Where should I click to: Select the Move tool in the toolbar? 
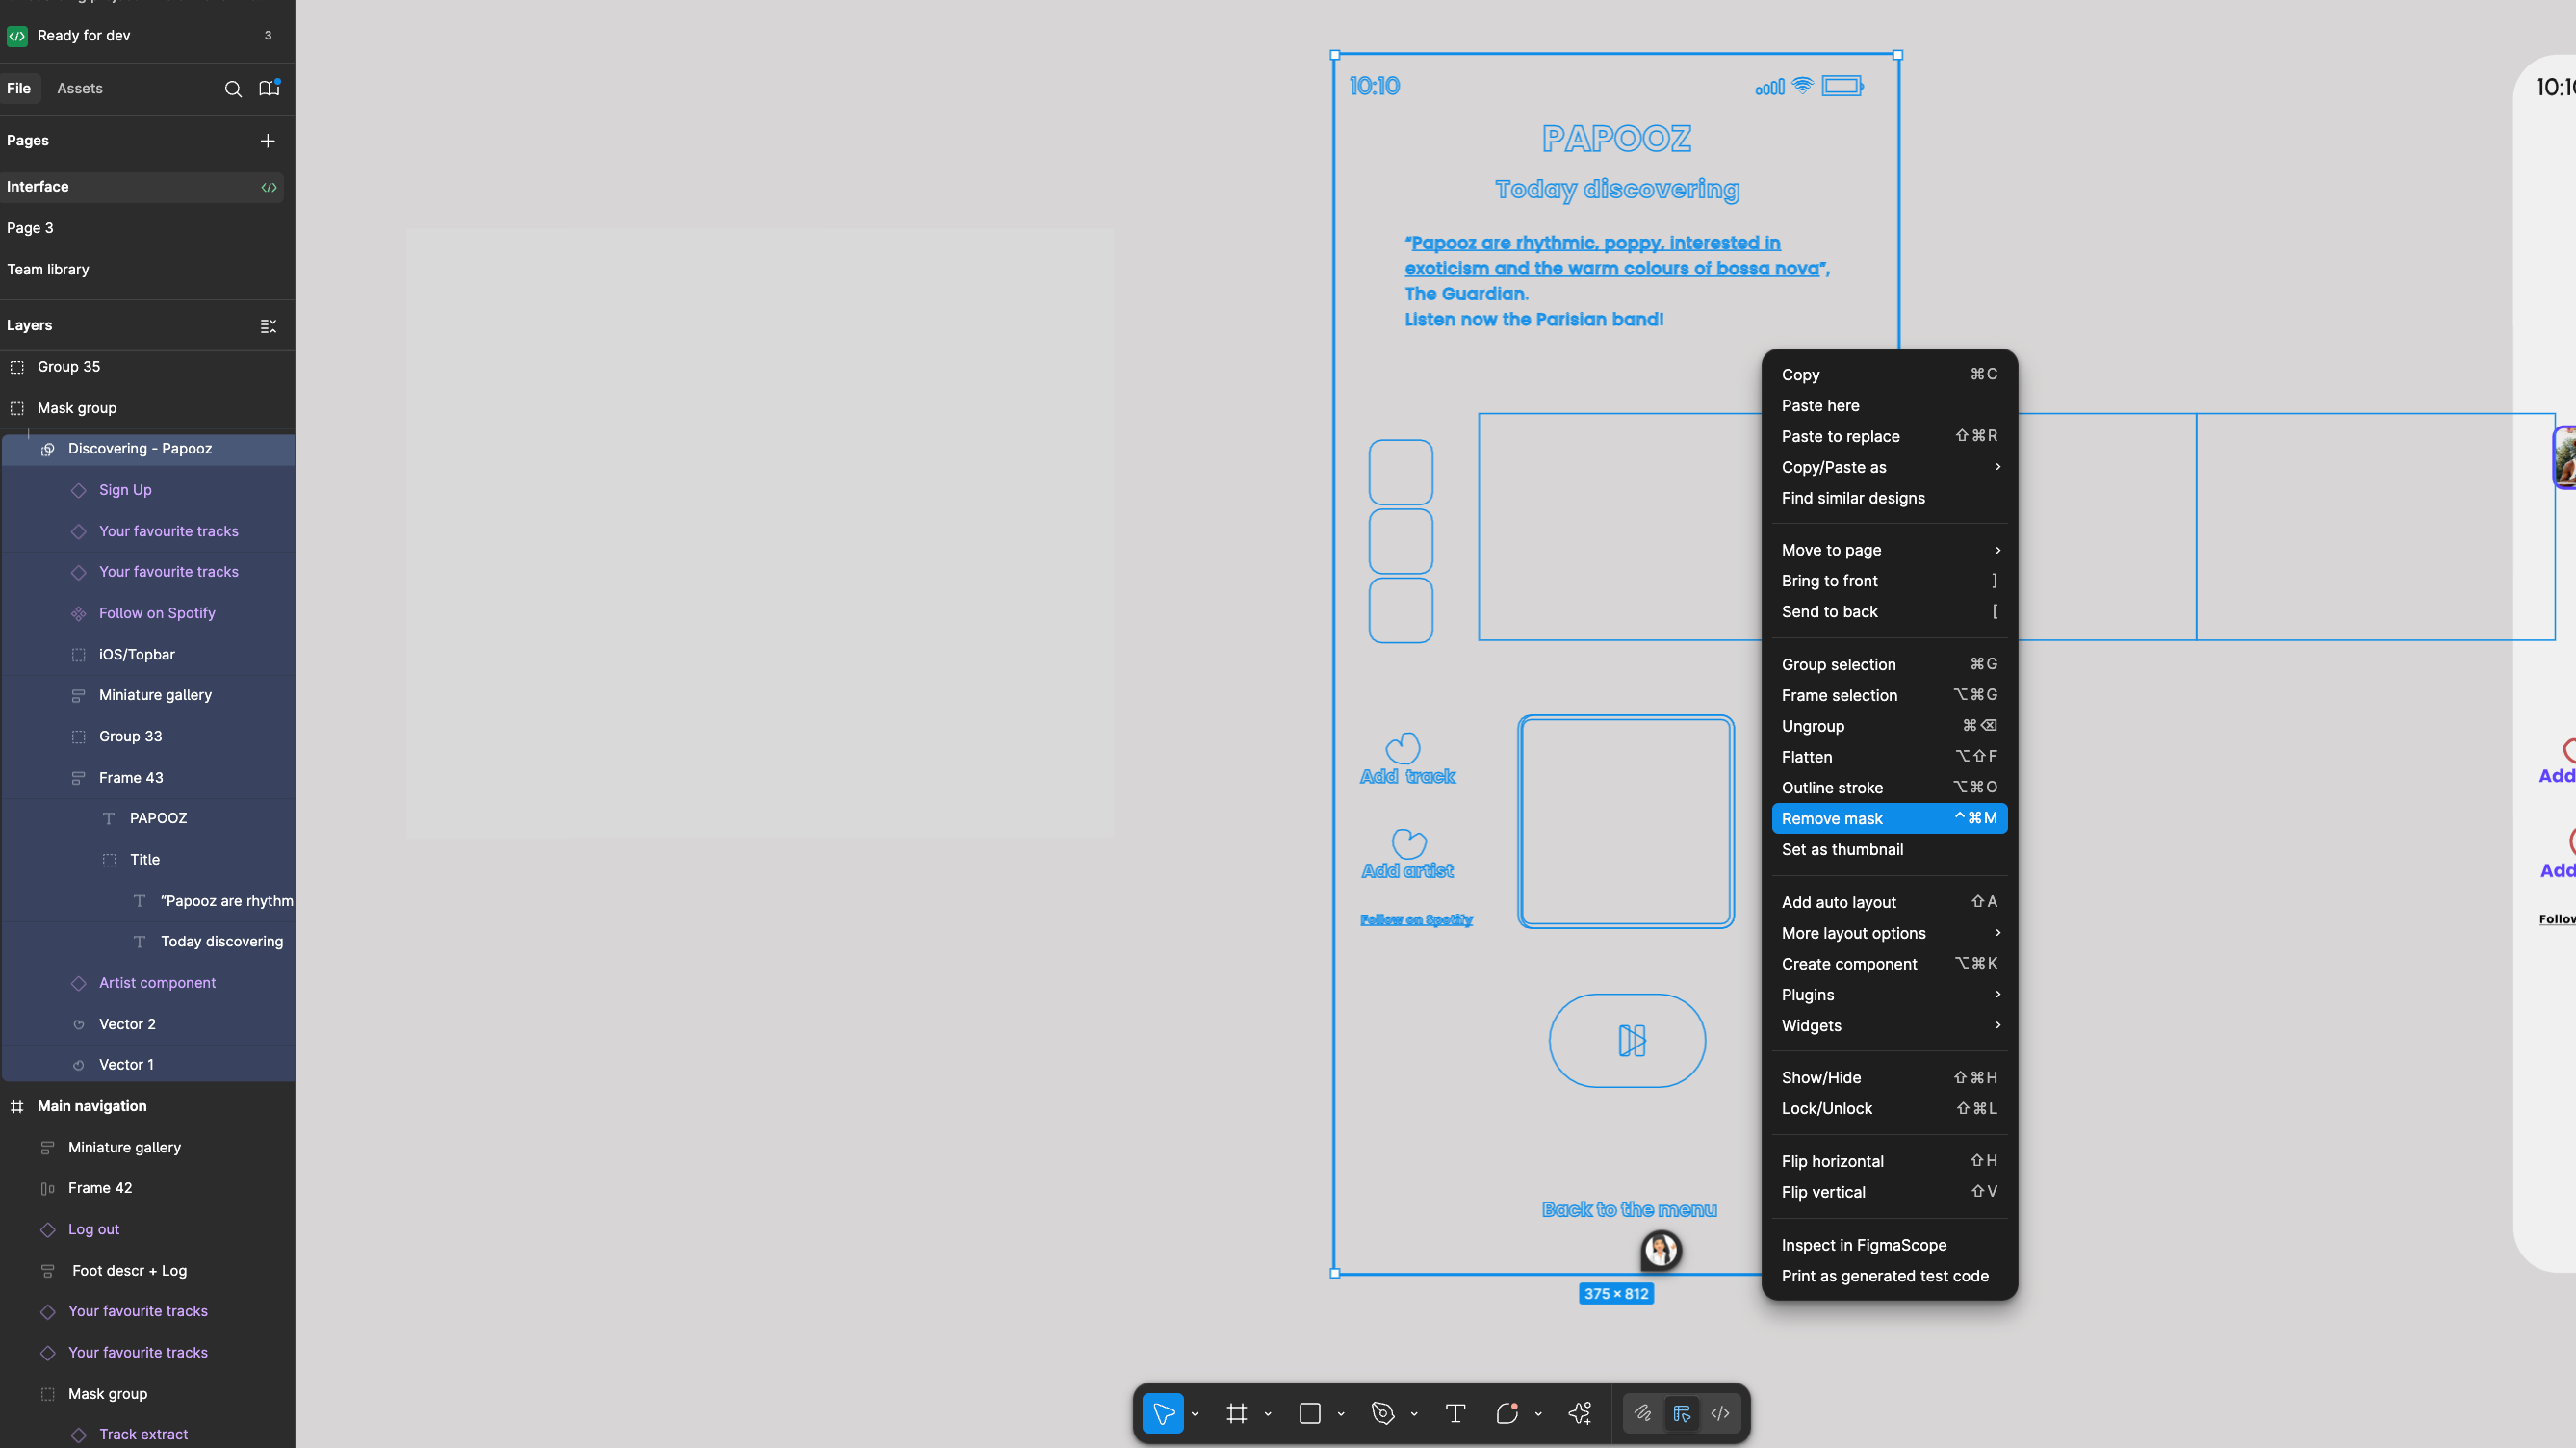(x=1163, y=1413)
